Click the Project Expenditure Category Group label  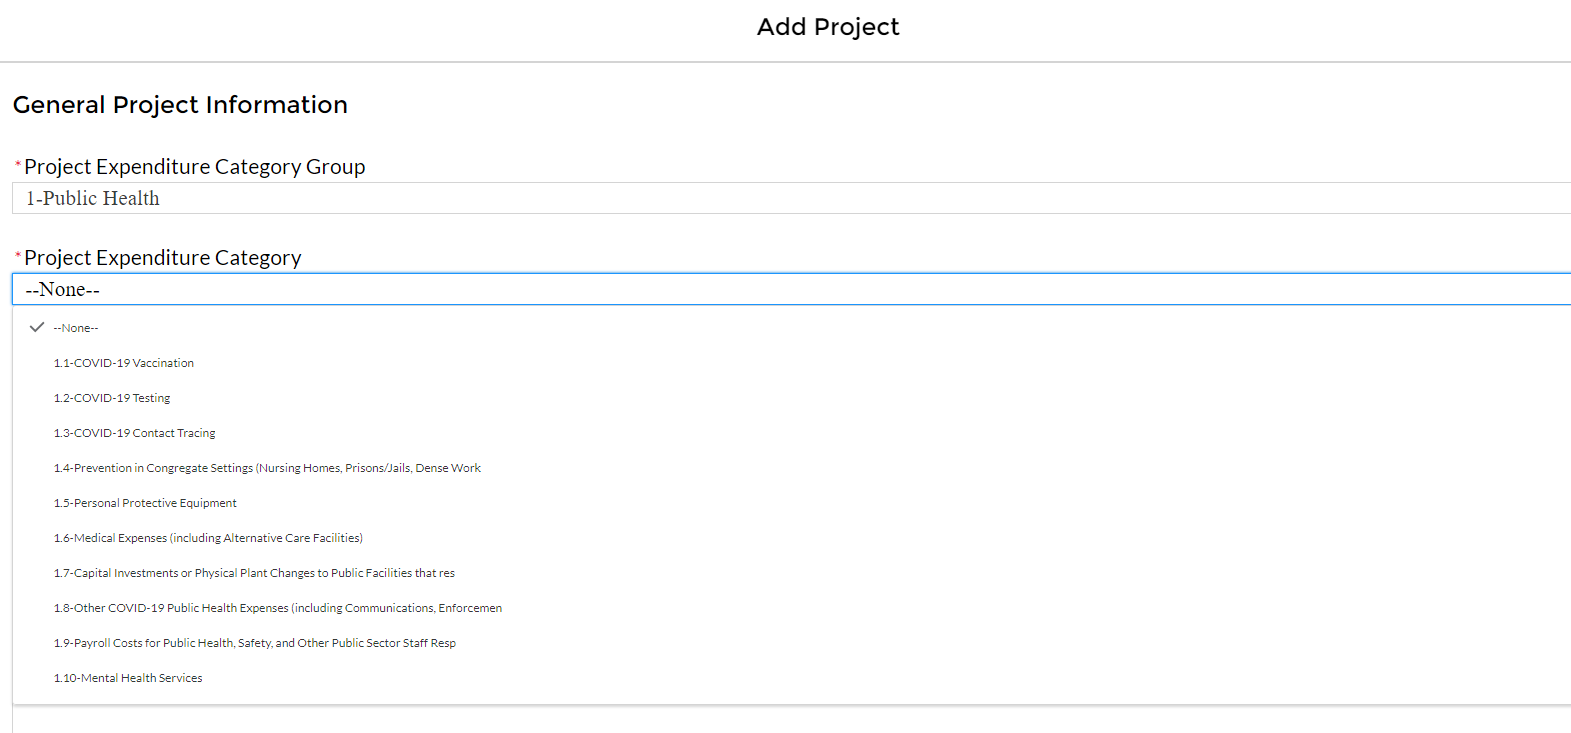tap(195, 167)
